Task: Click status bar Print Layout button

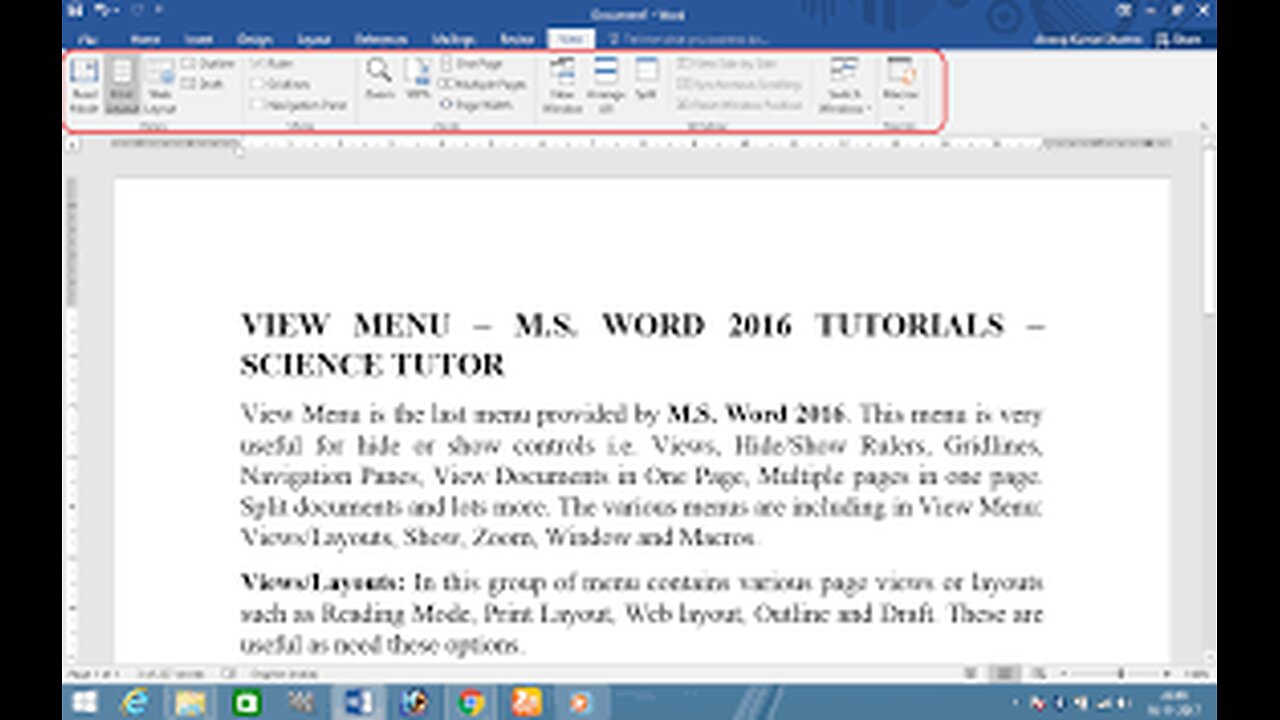Action: [x=1006, y=675]
